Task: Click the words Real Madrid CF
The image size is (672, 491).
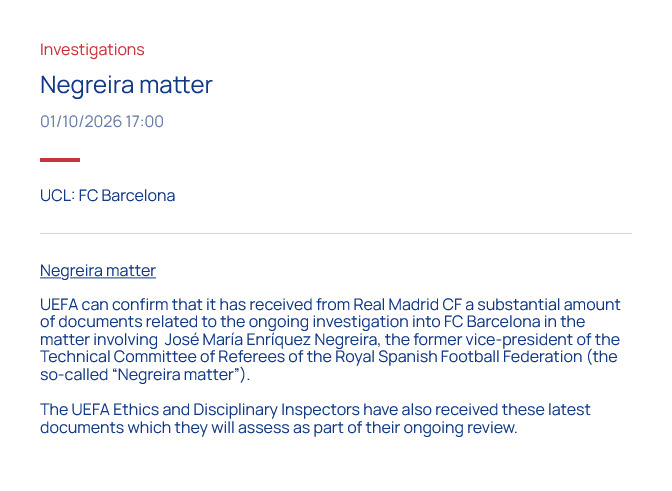Action: click(x=408, y=305)
